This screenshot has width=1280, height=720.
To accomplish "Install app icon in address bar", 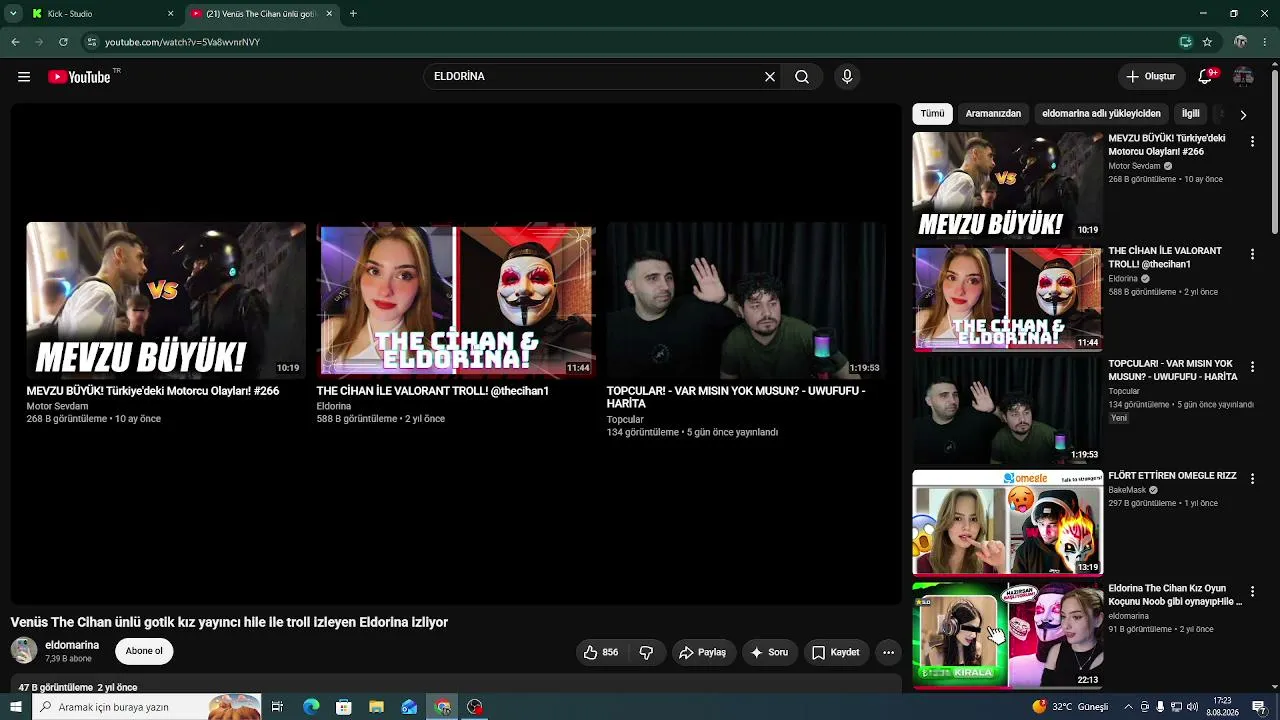I will [1186, 42].
